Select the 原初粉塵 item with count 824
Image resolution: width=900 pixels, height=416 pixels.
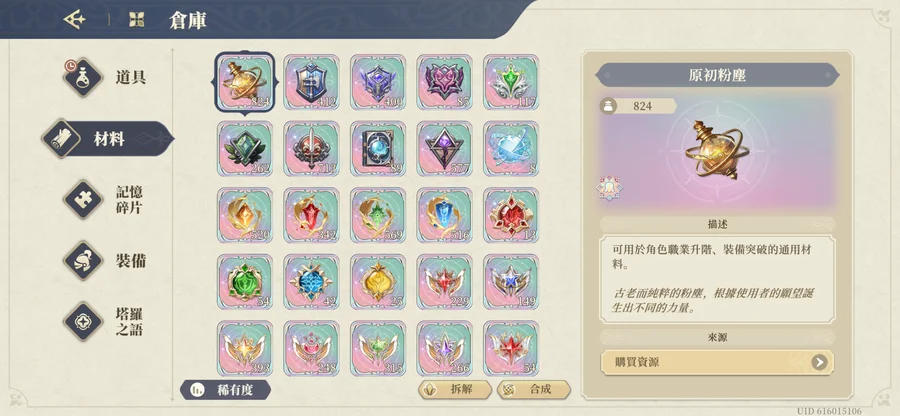(x=245, y=82)
